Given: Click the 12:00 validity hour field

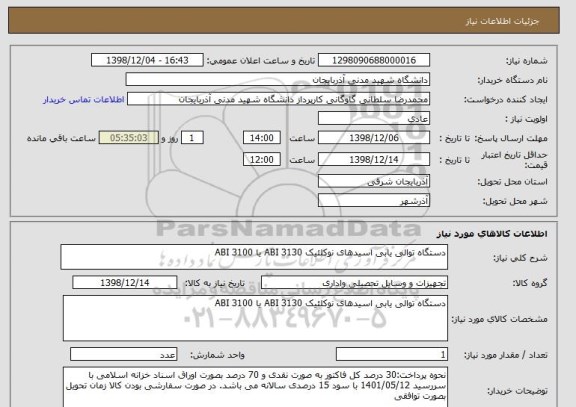Looking at the screenshot, I should click(262, 160).
